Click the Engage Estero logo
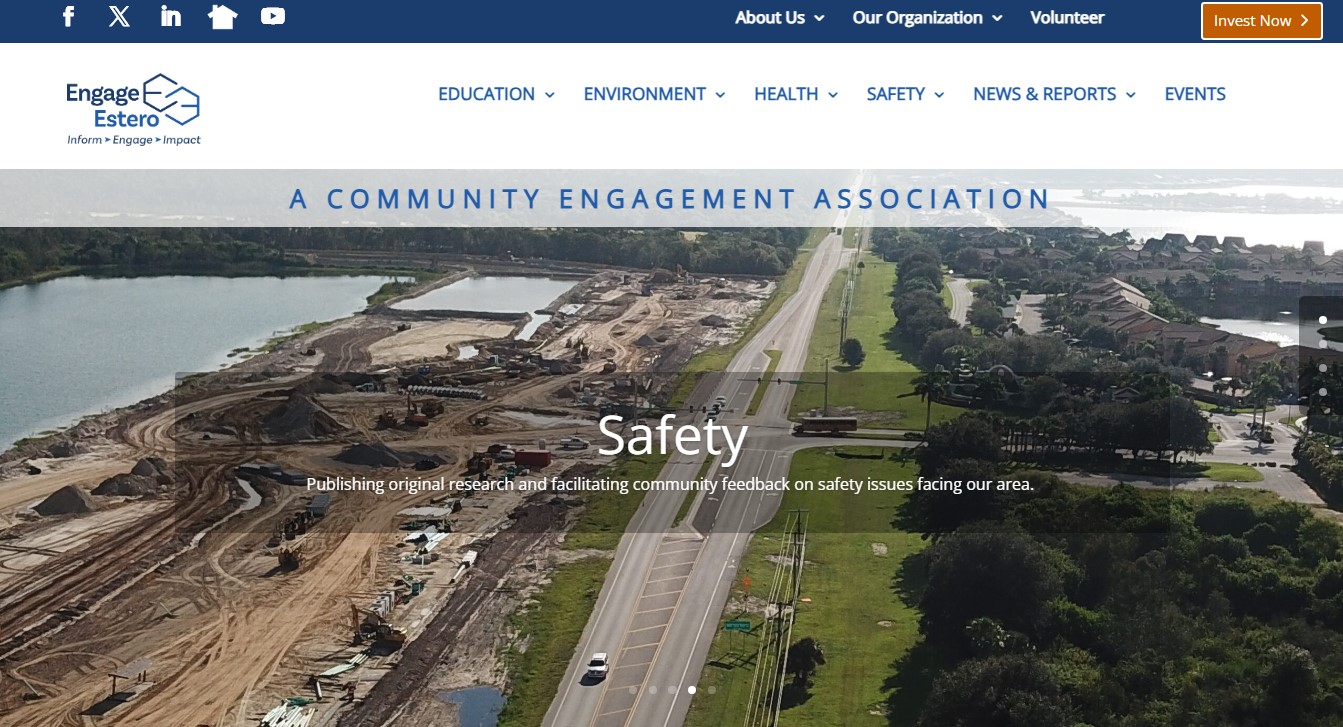The height and width of the screenshot is (727, 1343). pos(132,108)
